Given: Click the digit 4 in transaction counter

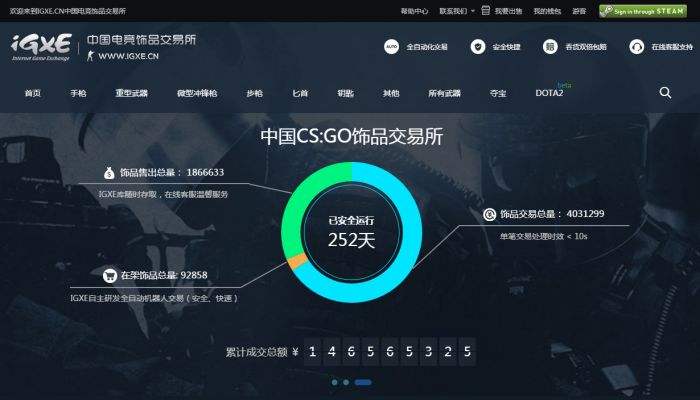Looking at the screenshot, I should [x=332, y=352].
